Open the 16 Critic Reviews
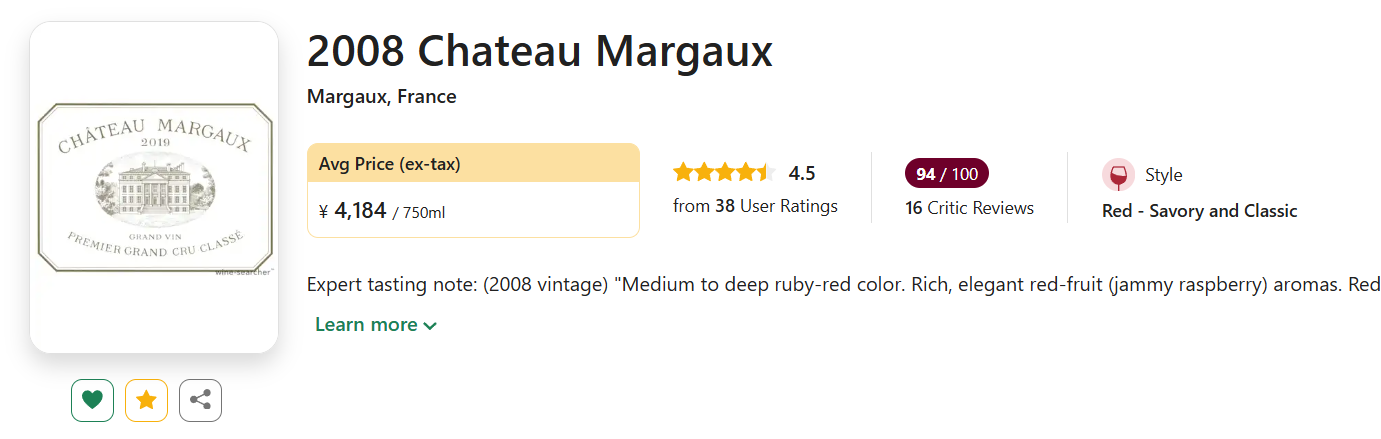 pos(969,208)
